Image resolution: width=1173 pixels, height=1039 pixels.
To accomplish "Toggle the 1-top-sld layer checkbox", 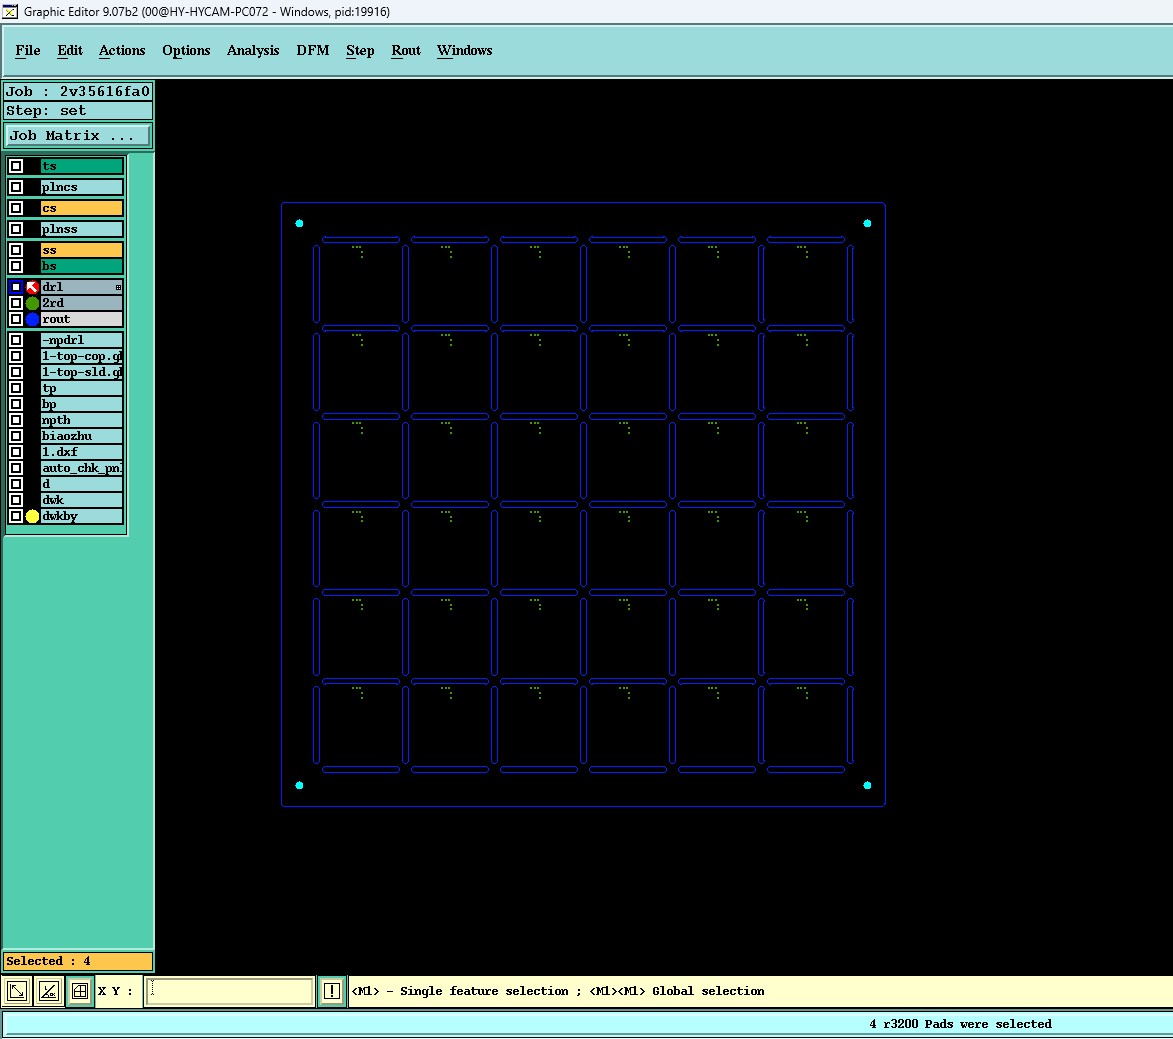I will pos(16,373).
